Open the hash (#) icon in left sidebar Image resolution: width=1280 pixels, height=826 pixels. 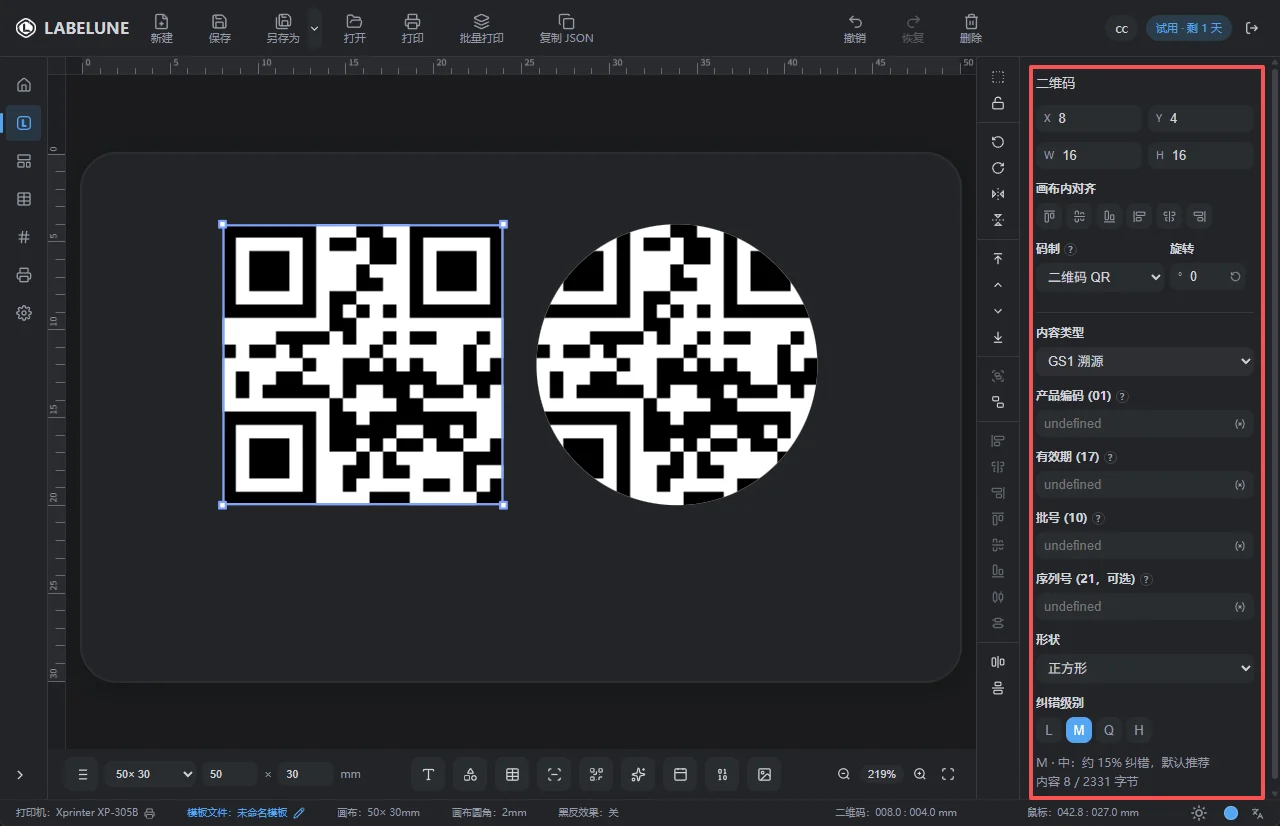tap(24, 237)
